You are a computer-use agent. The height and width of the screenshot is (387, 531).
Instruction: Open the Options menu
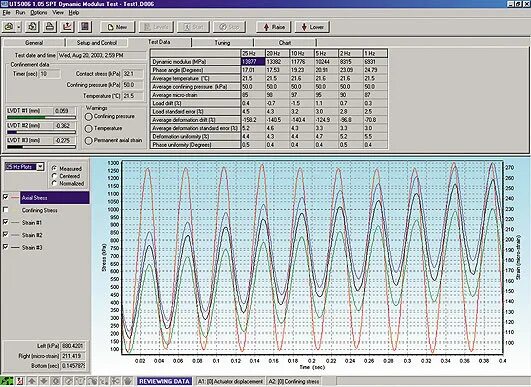pyautogui.click(x=39, y=13)
